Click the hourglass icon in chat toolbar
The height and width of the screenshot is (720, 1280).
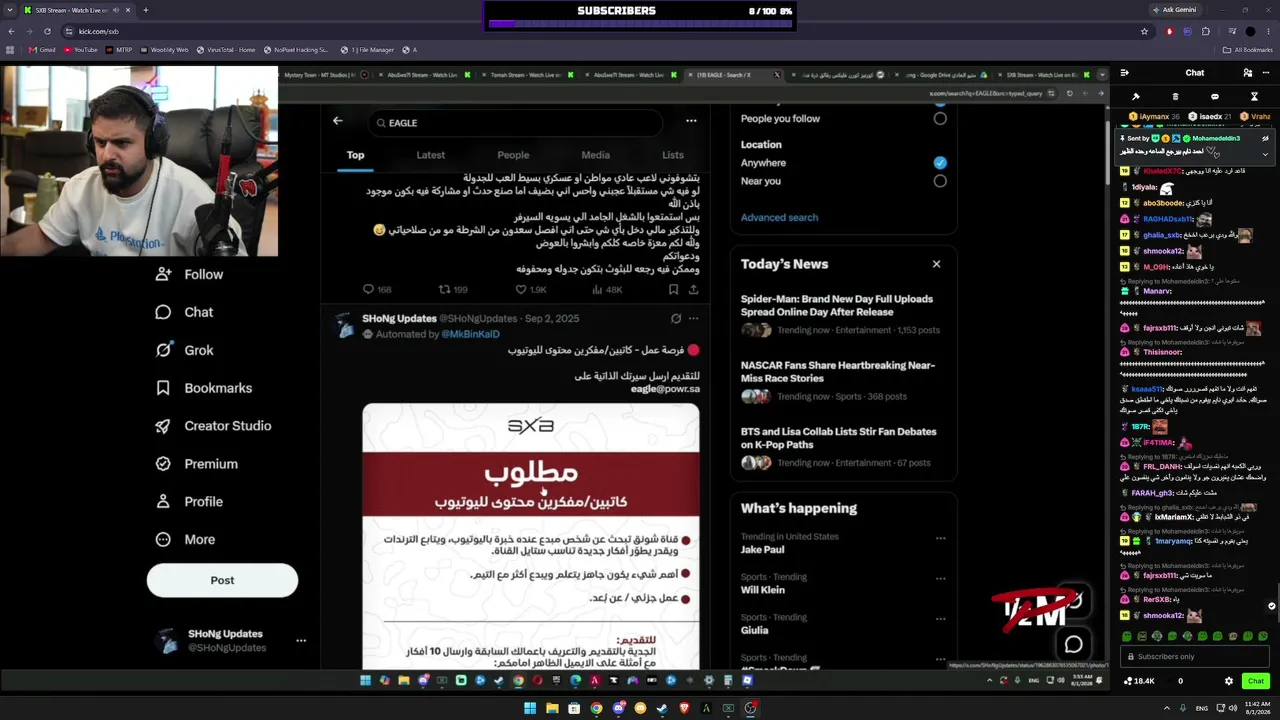(x=1254, y=97)
